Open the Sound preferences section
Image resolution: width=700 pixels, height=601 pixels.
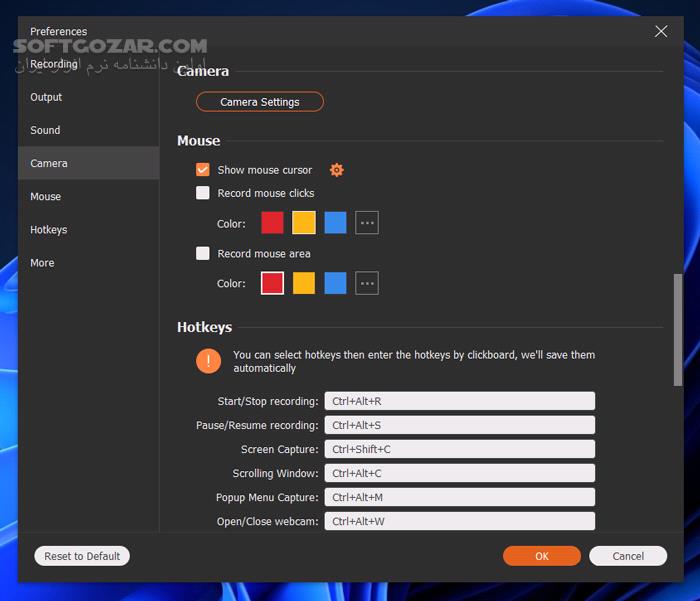point(45,130)
